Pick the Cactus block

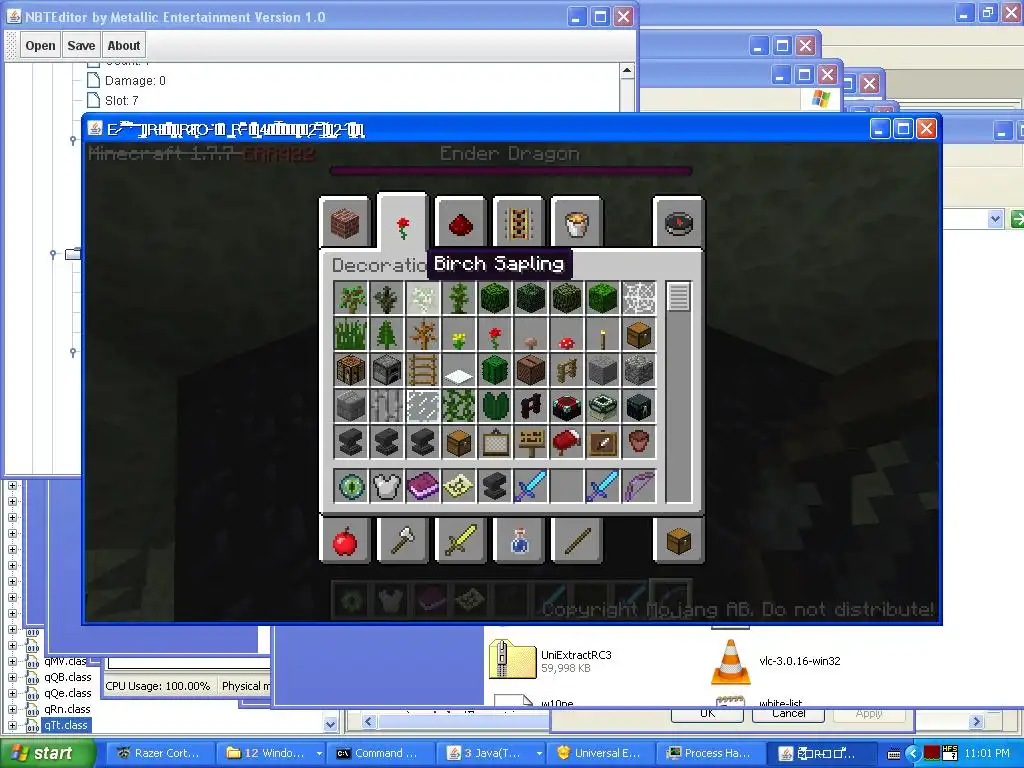(494, 370)
